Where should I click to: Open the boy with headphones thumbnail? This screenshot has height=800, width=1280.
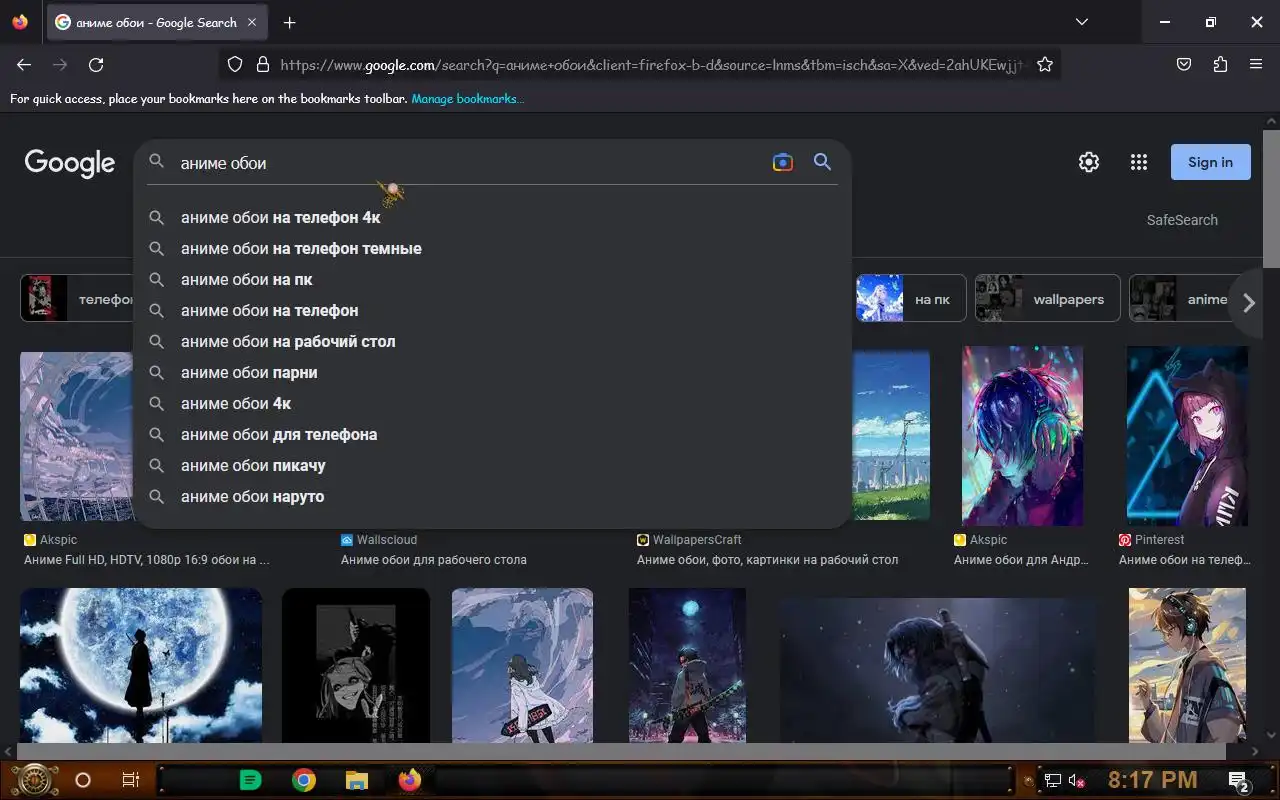(1187, 665)
